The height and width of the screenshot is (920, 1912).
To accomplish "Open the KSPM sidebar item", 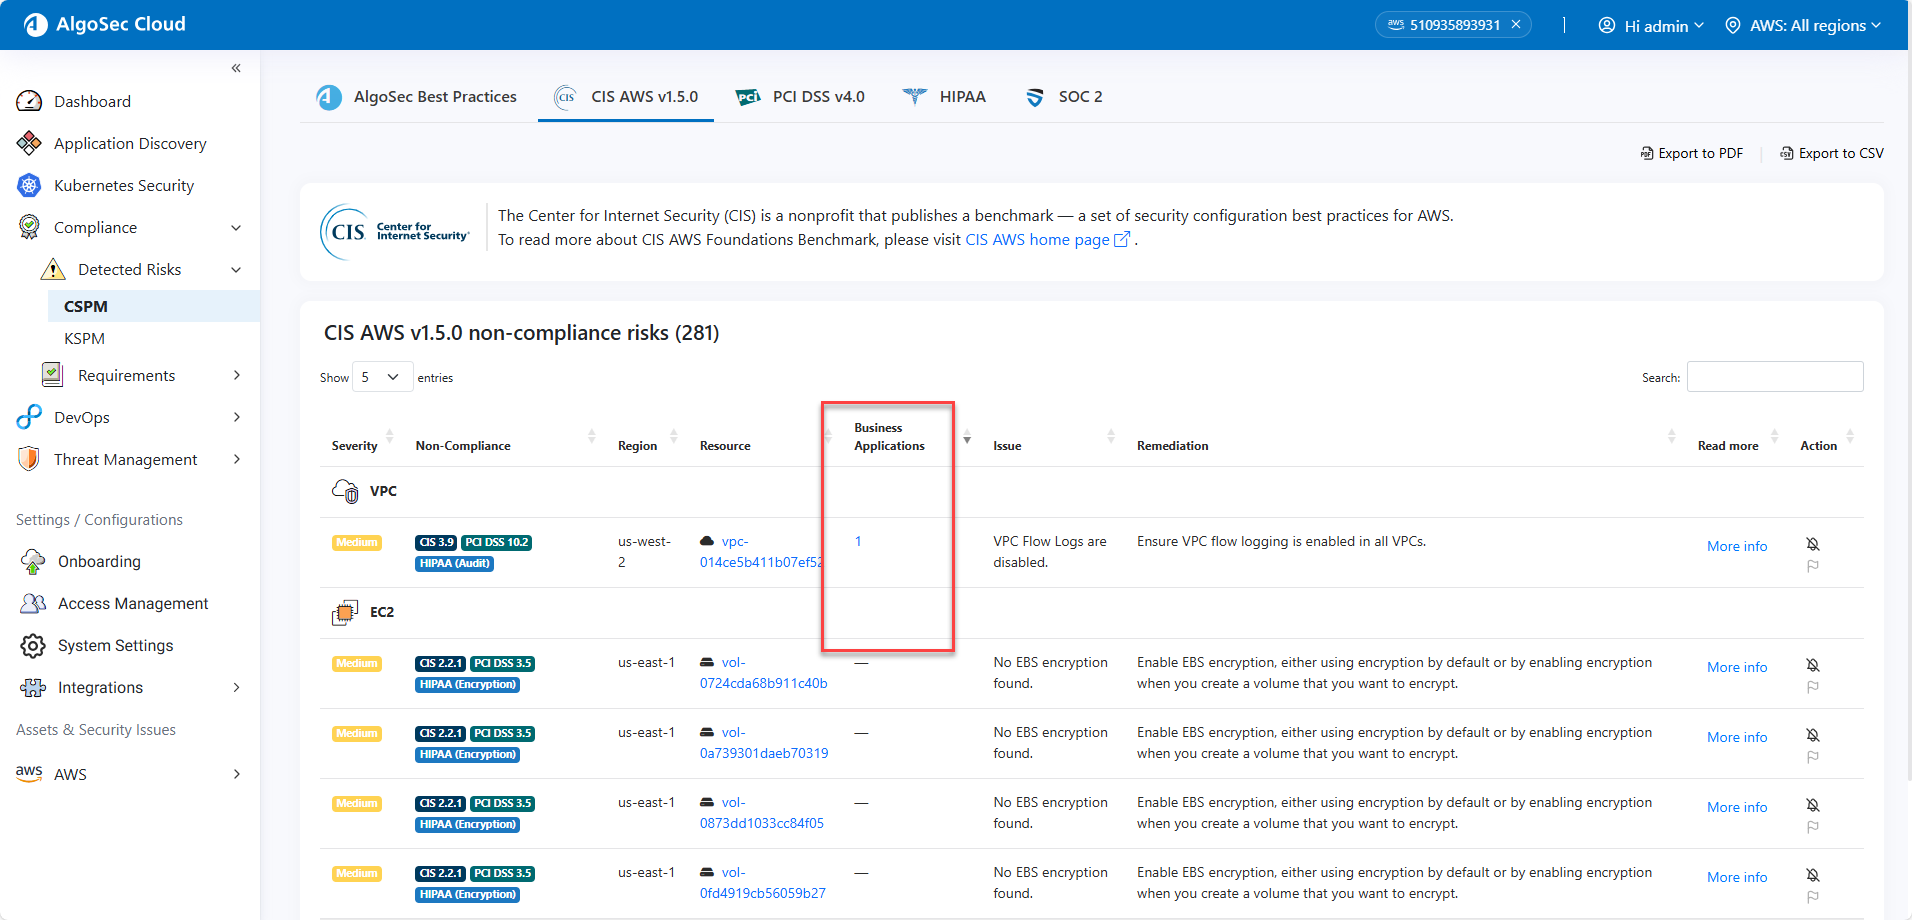I will [x=85, y=339].
